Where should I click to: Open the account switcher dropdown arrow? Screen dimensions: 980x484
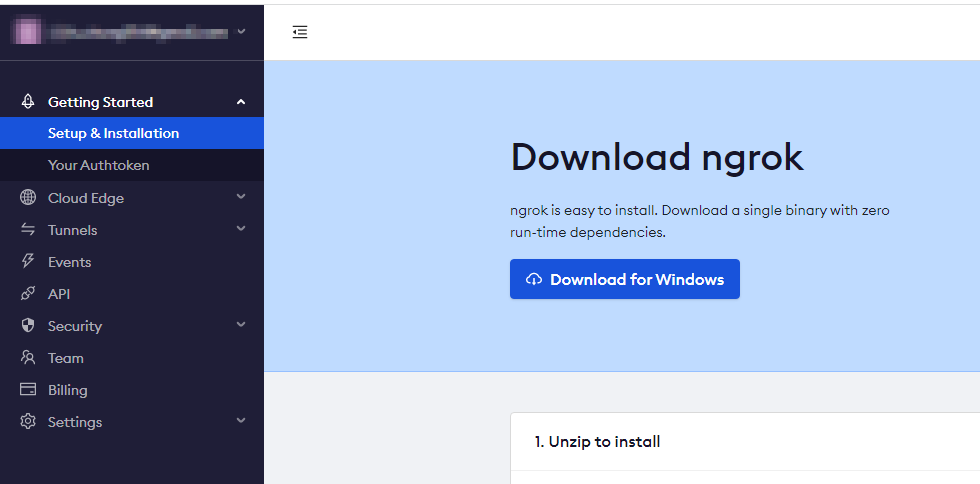(242, 31)
